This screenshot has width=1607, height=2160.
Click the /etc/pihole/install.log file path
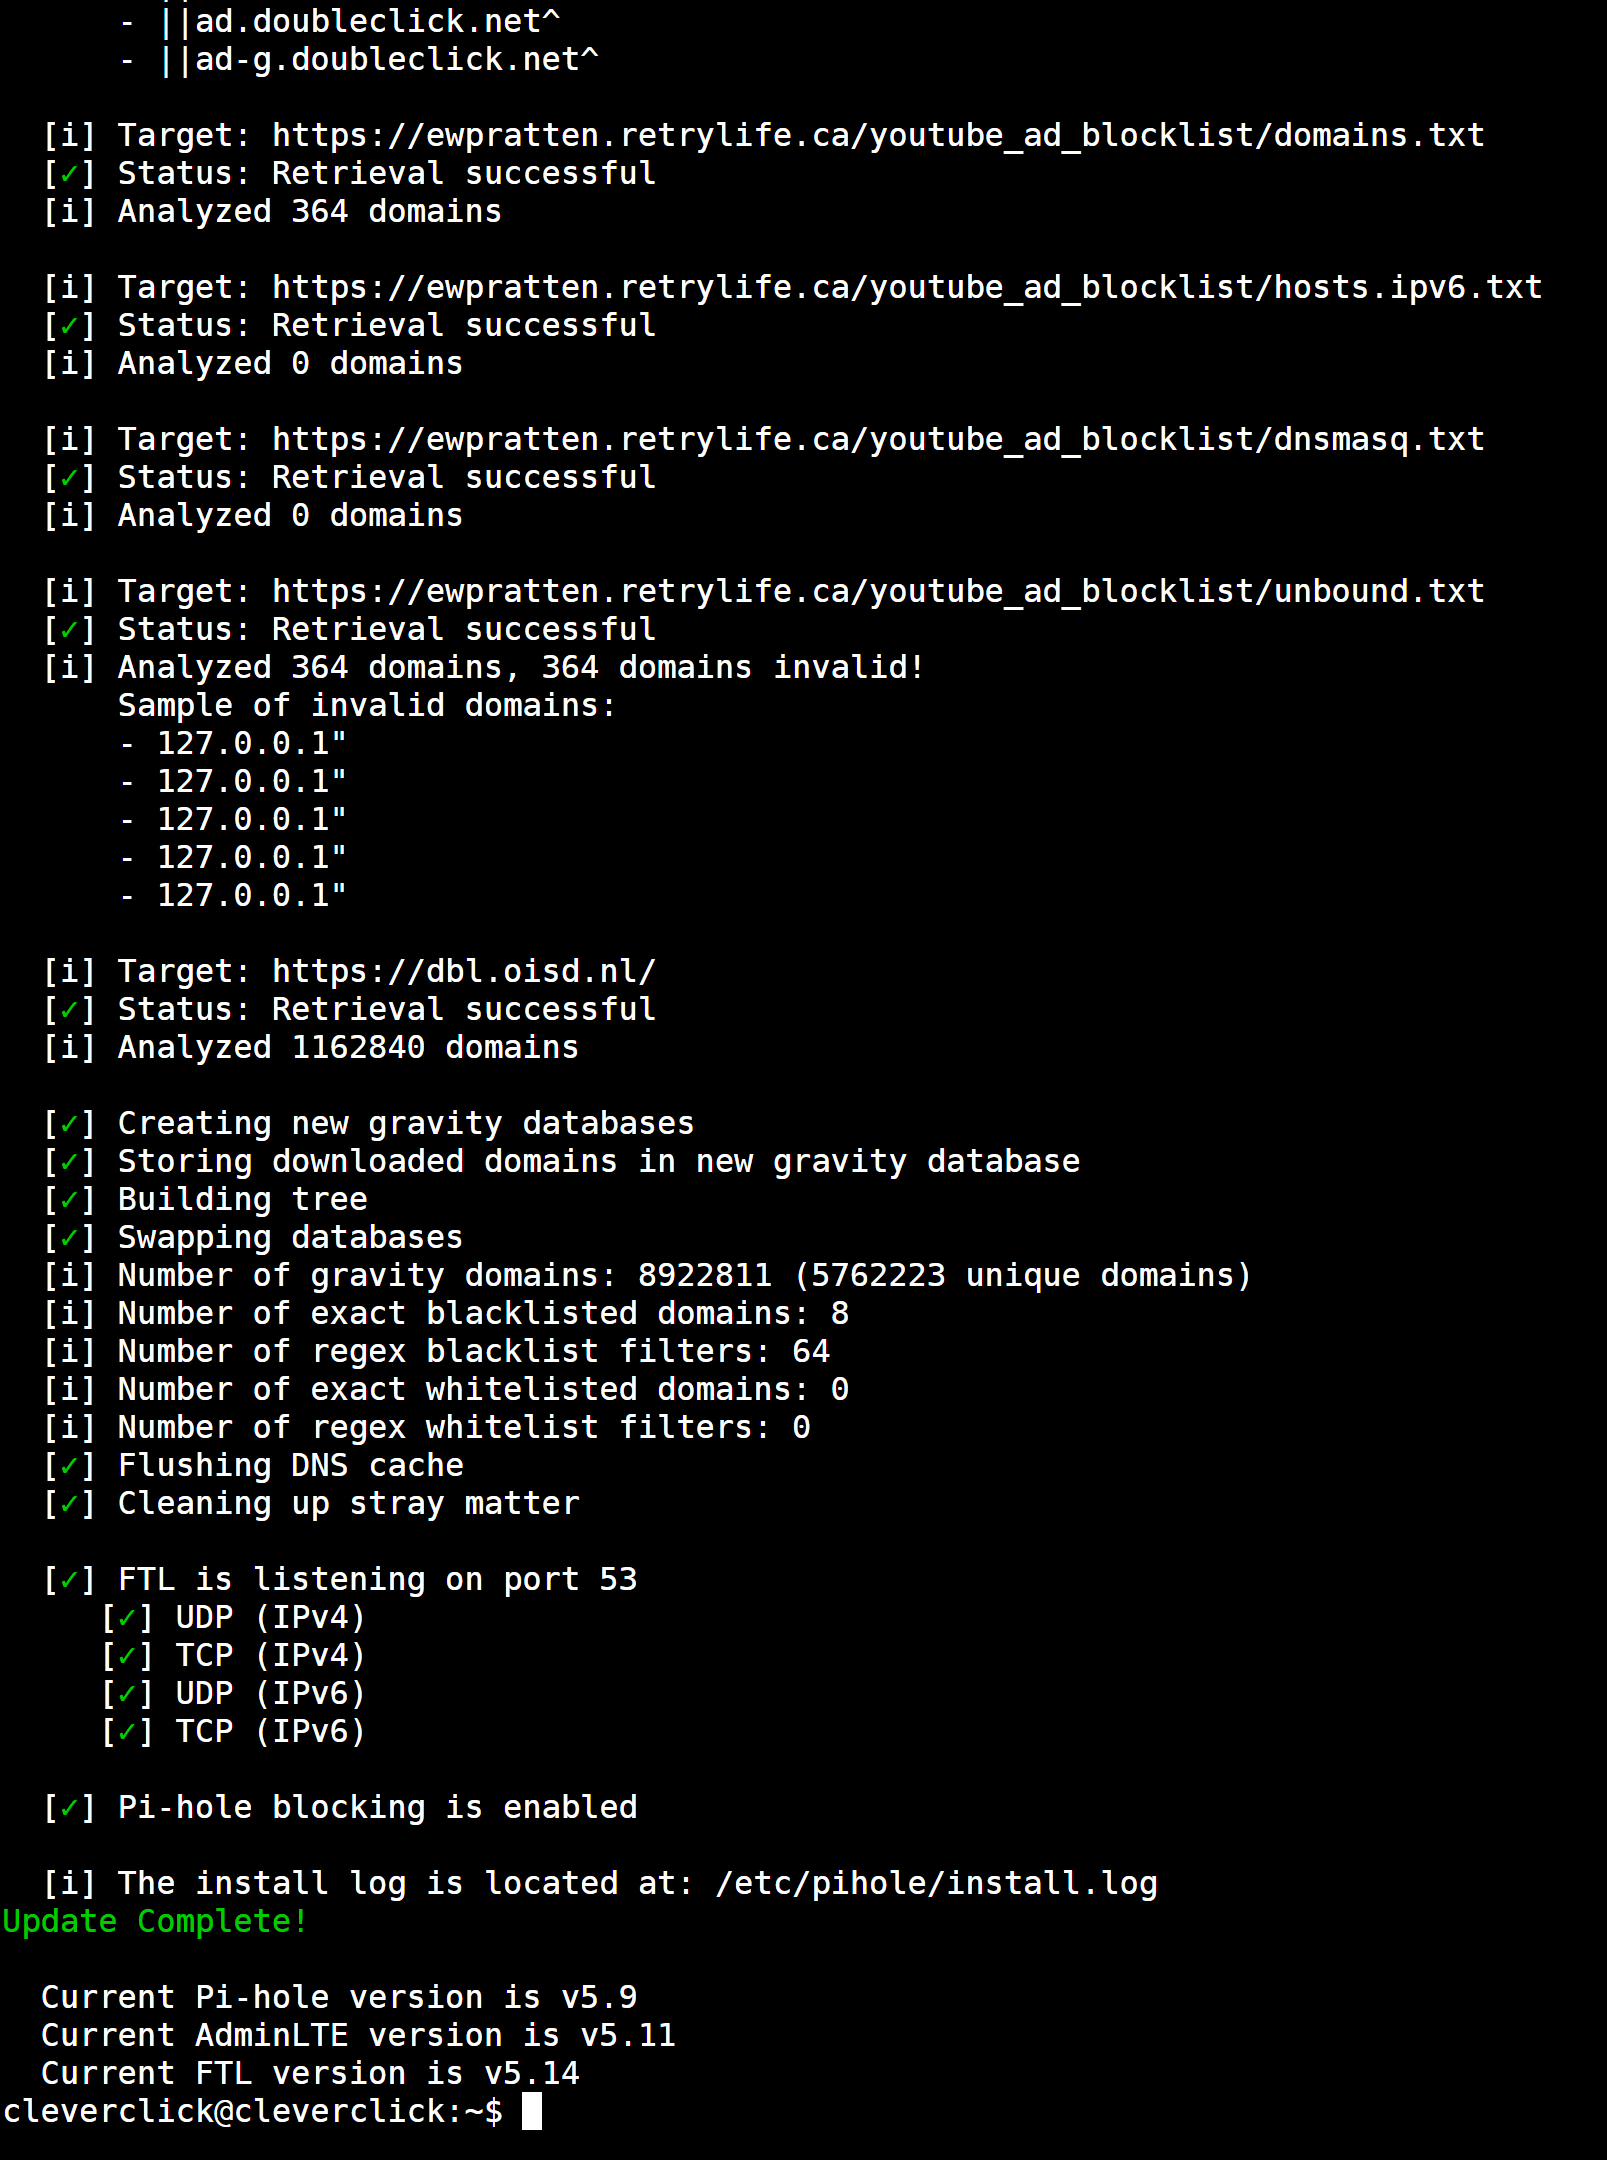(x=936, y=1884)
